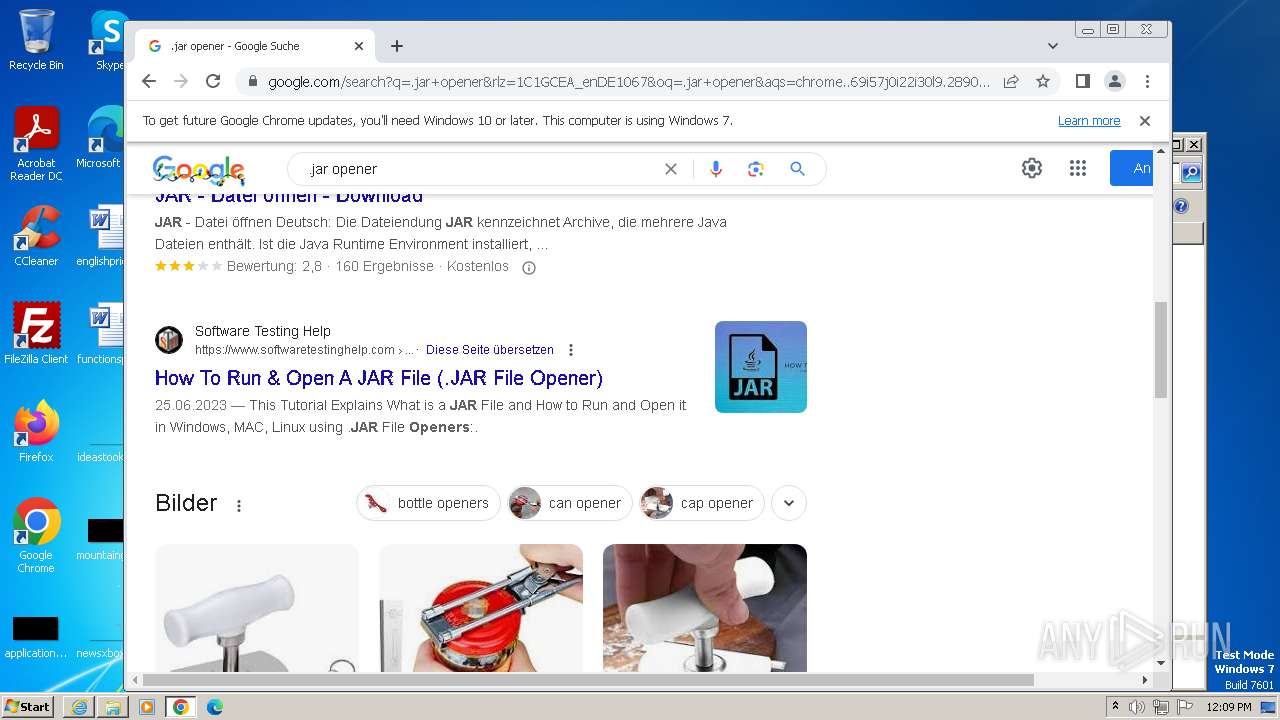Open Windows Explorer from taskbar
This screenshot has height=720, width=1280.
pyautogui.click(x=113, y=707)
